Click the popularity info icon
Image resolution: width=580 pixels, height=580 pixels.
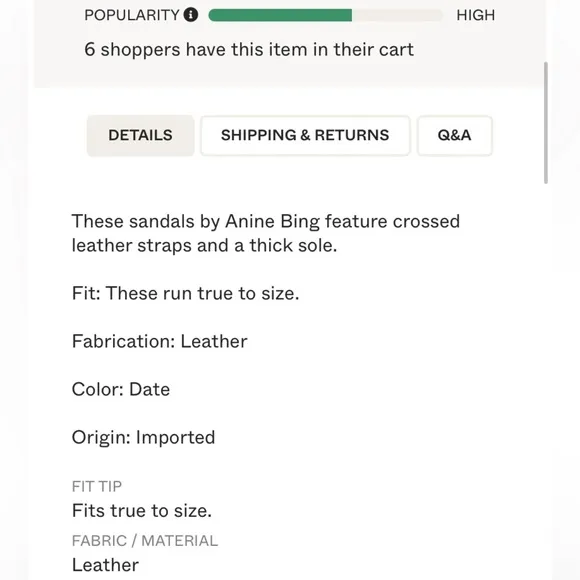(x=190, y=15)
